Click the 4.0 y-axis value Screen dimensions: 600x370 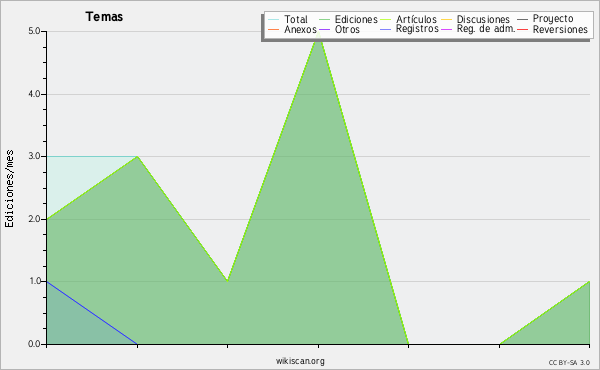pos(34,94)
